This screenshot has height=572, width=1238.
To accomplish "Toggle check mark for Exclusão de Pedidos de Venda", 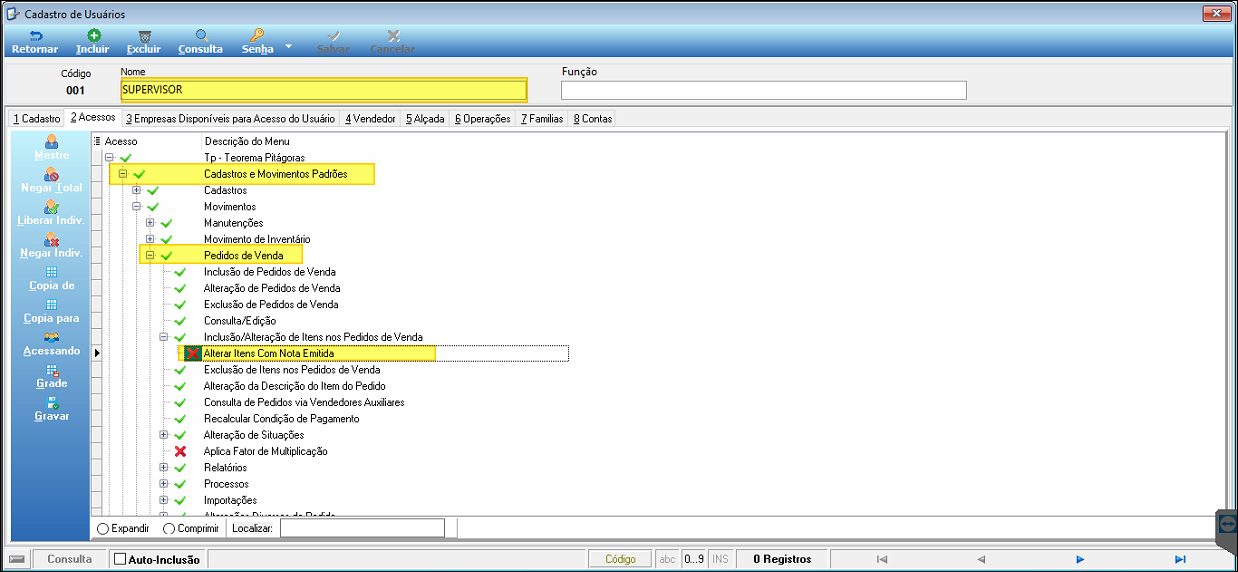I will click(180, 304).
